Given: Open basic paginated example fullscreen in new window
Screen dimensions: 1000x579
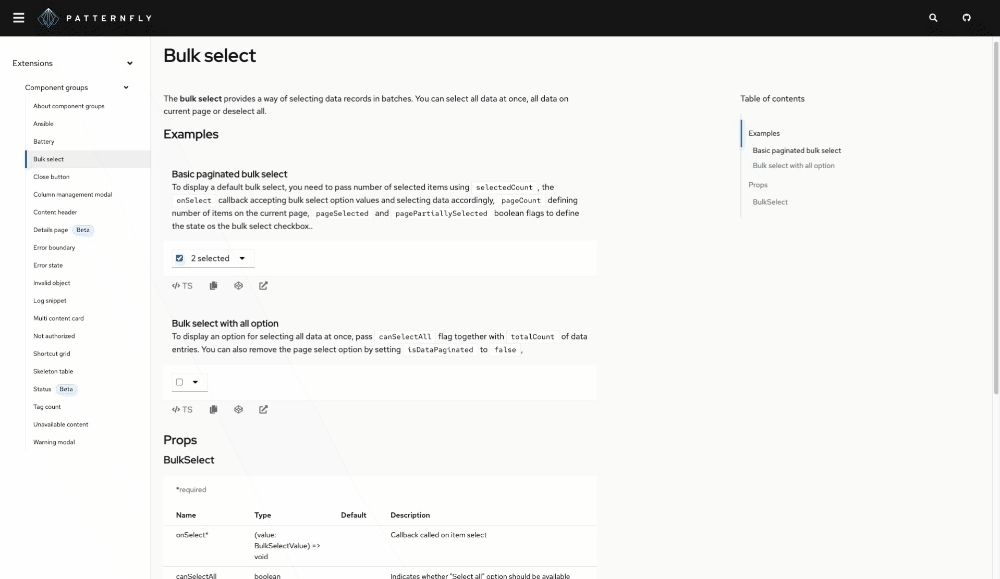Looking at the screenshot, I should click(263, 286).
